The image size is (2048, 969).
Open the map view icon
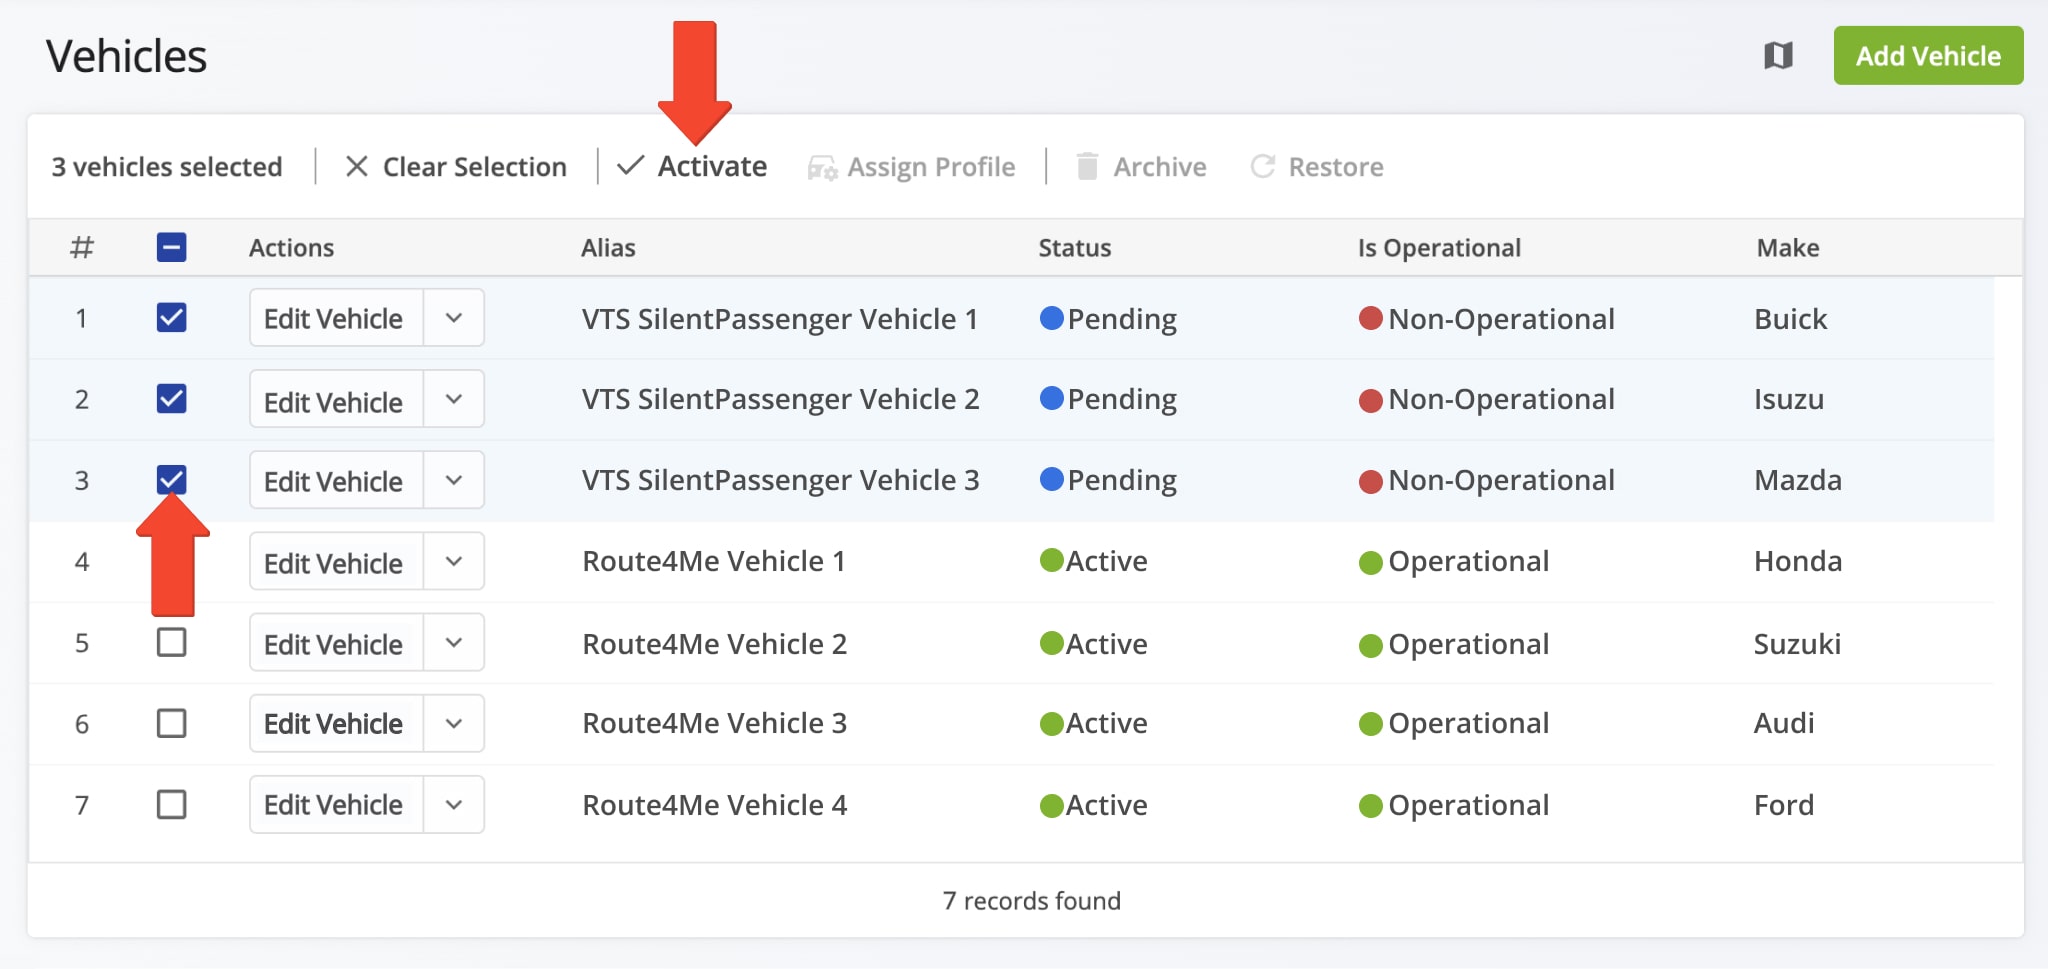point(1778,55)
